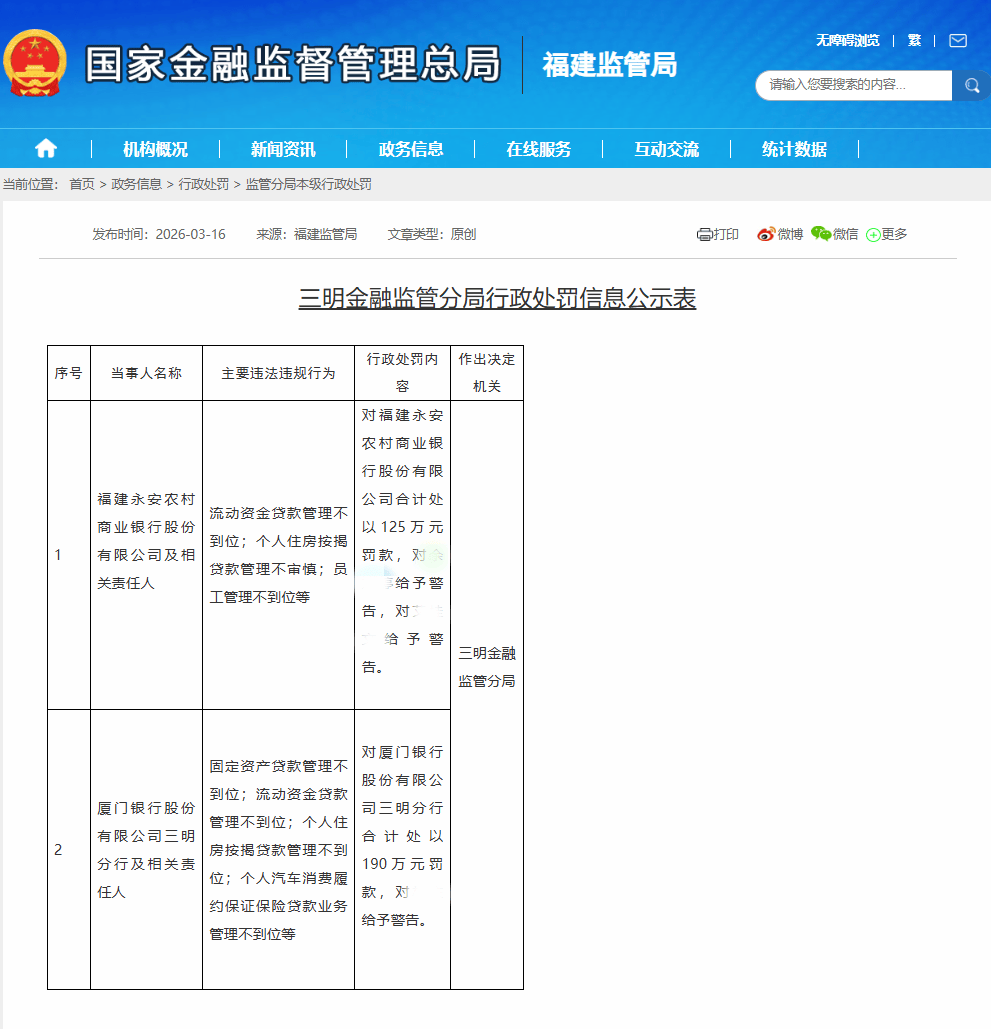Click the search magnifier icon
This screenshot has height=1029, width=991.
tap(971, 86)
